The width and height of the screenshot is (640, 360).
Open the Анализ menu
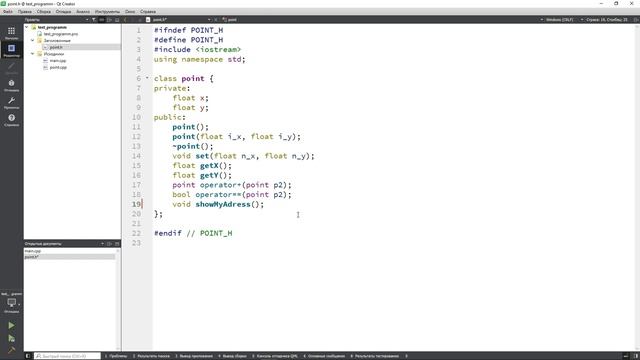pos(83,12)
